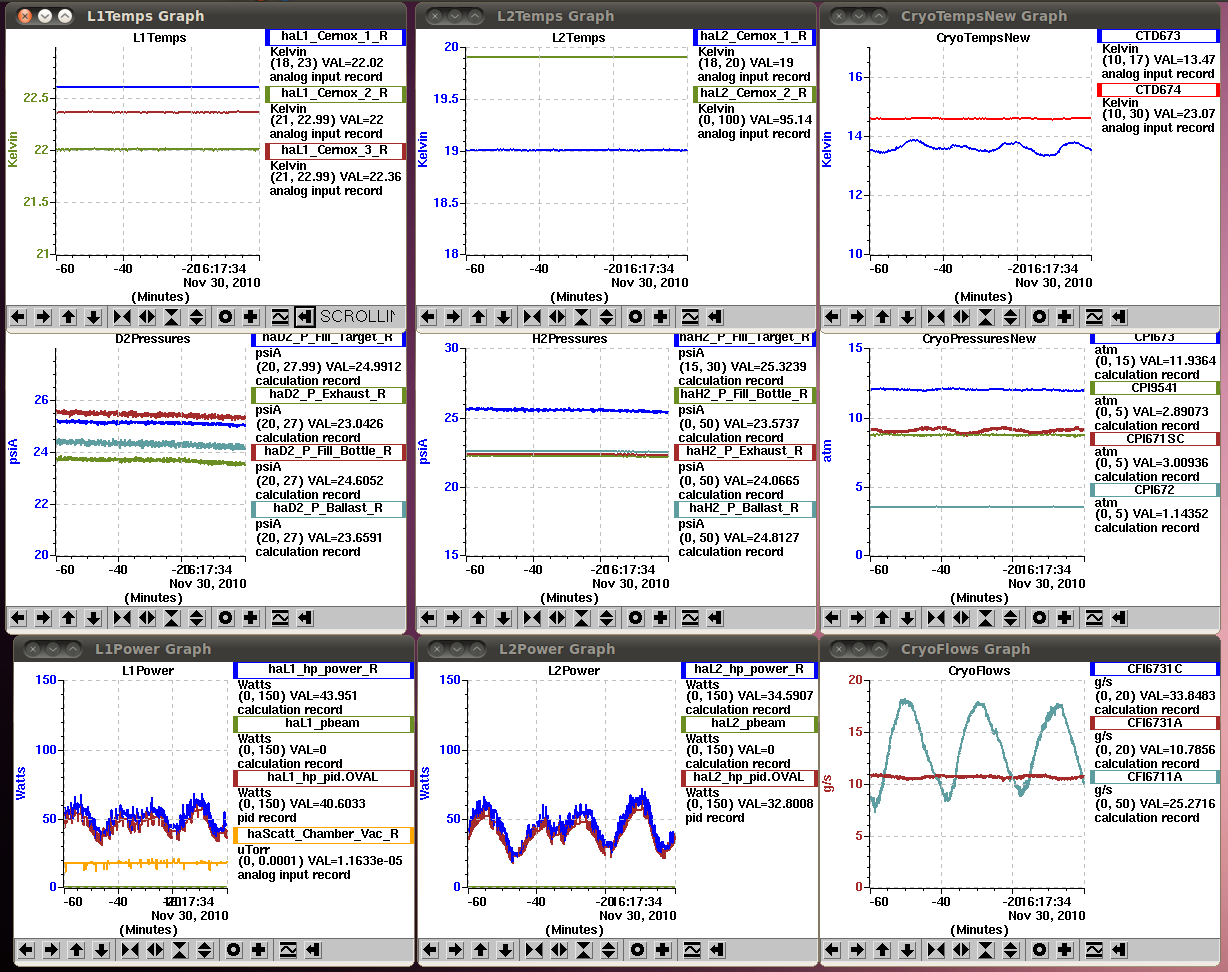Click pan-left arrow in CryoTempsNew toolbar
This screenshot has height=972, width=1228.
(832, 317)
